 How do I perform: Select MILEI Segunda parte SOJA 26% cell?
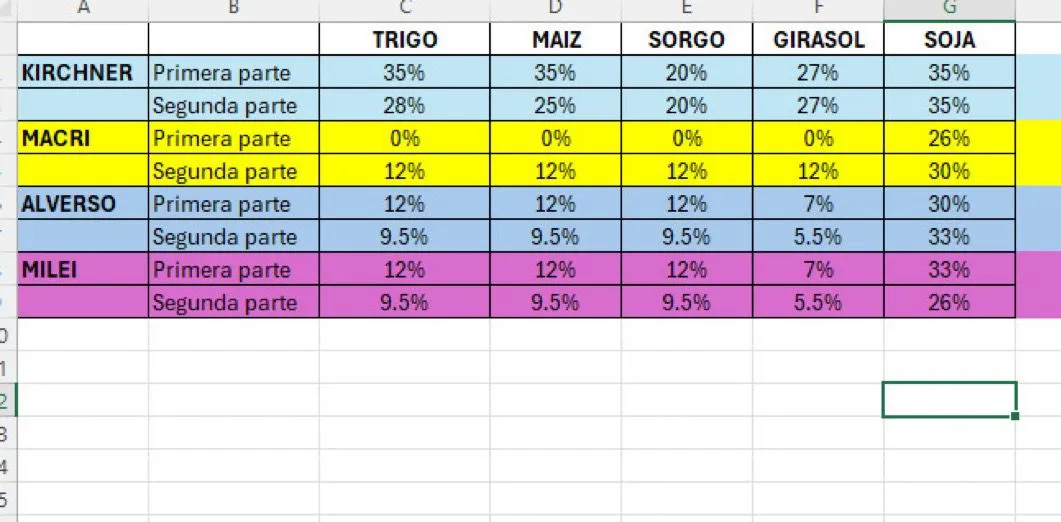pos(949,302)
